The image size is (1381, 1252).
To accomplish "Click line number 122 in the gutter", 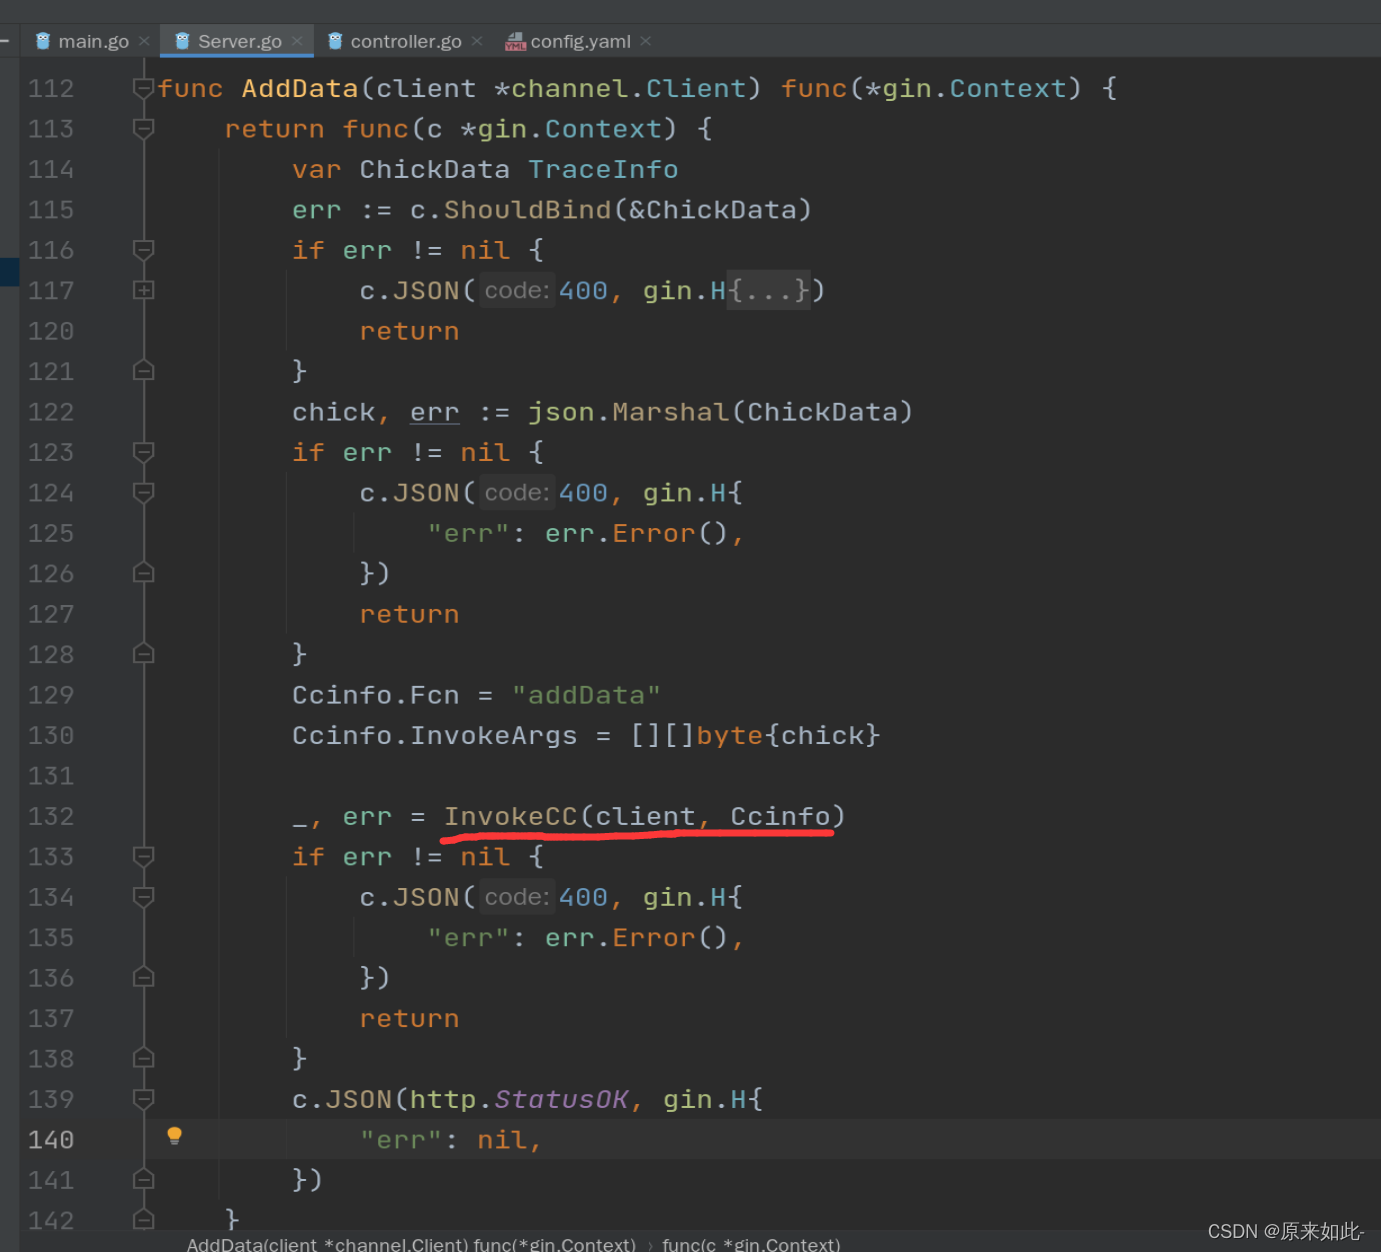I will tap(51, 412).
